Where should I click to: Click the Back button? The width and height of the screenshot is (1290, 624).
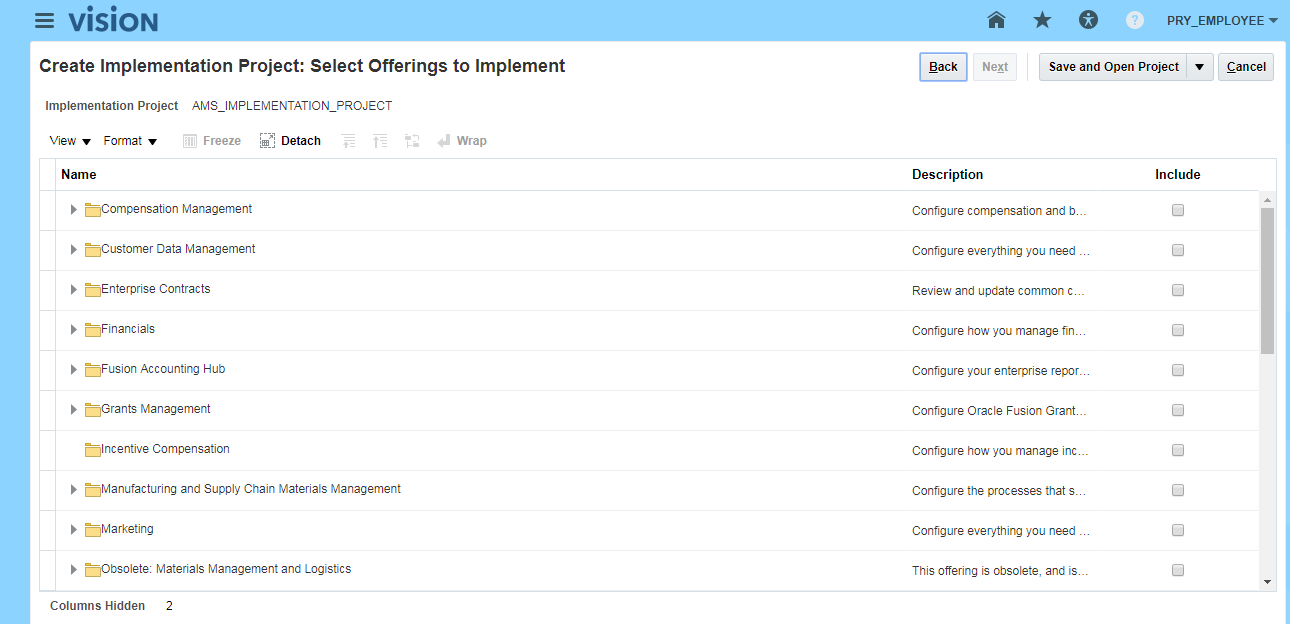click(943, 67)
